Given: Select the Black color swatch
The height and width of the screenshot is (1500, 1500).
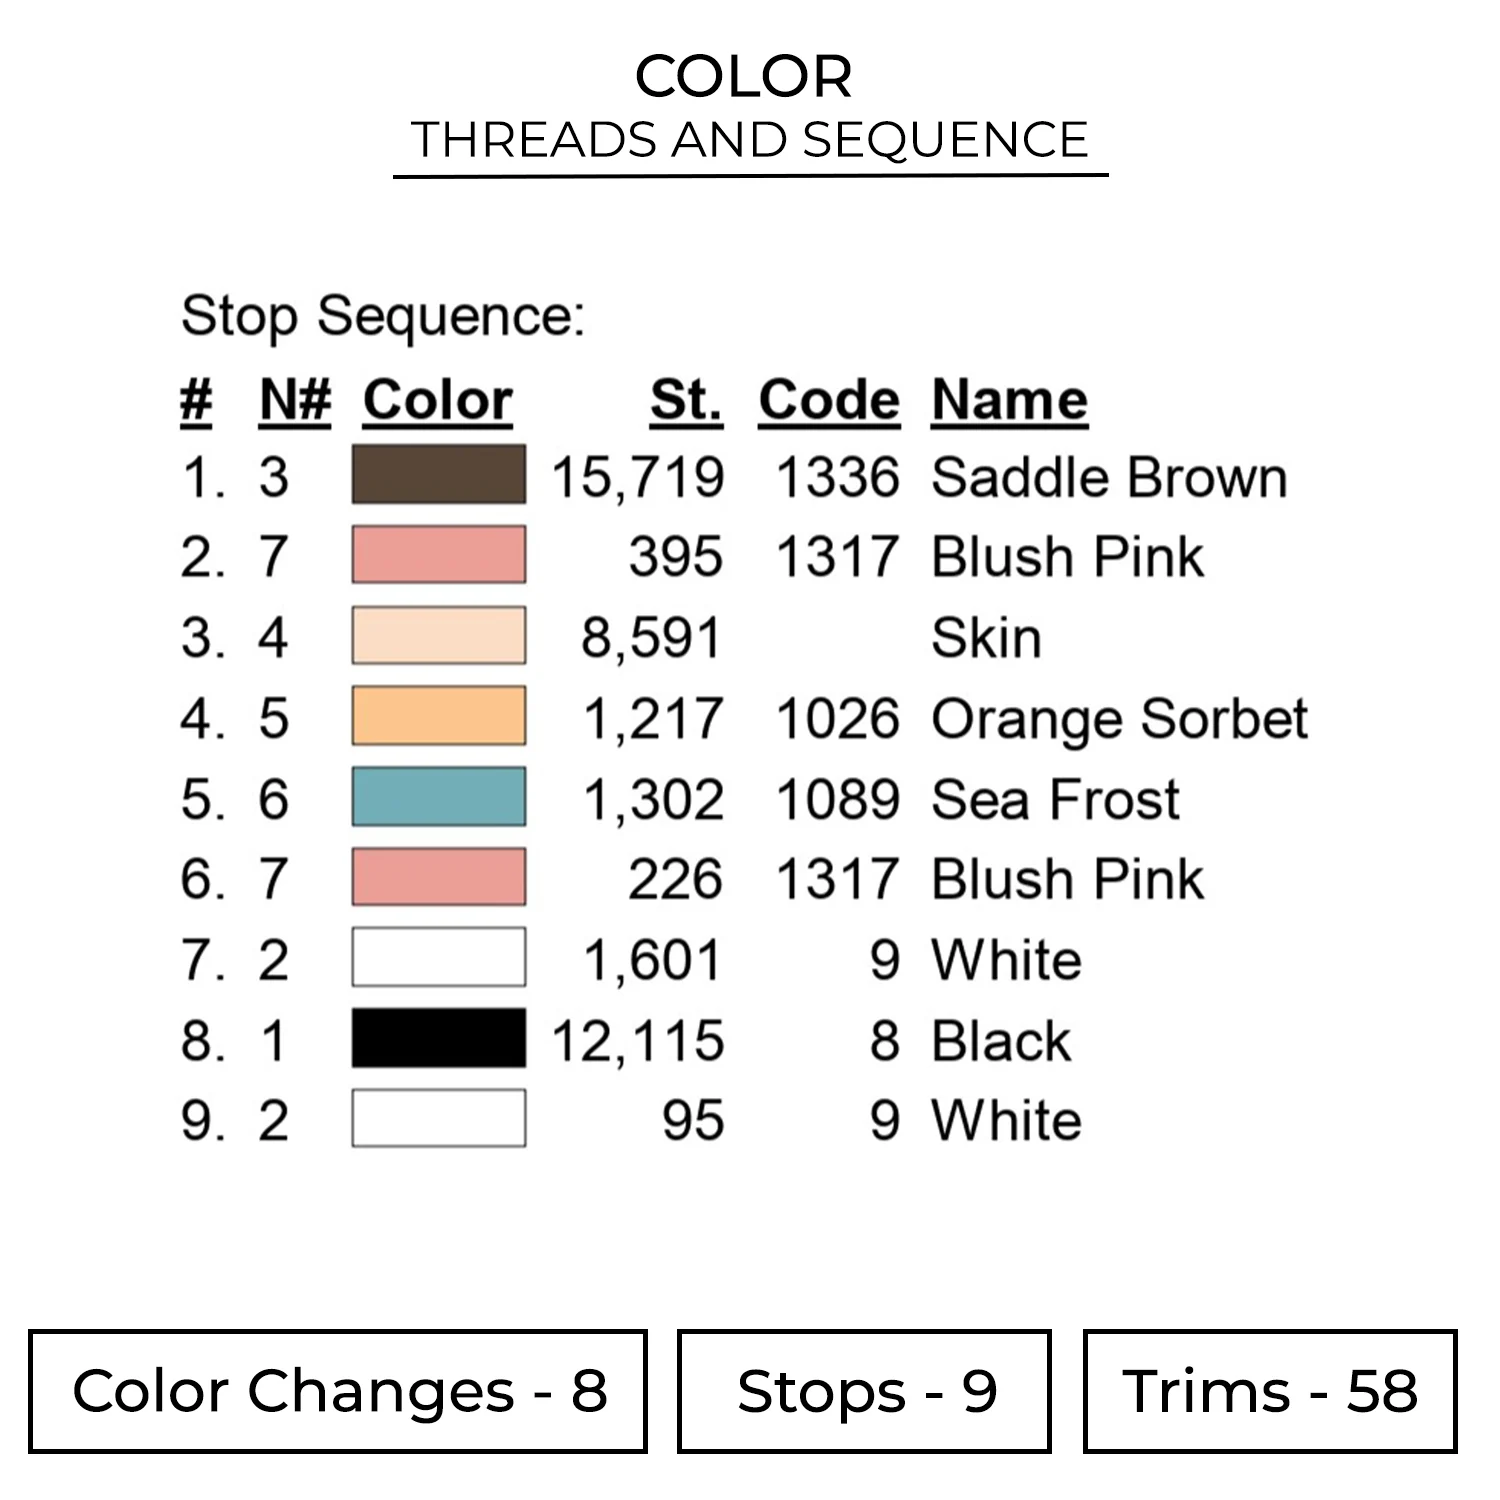Looking at the screenshot, I should (438, 1038).
